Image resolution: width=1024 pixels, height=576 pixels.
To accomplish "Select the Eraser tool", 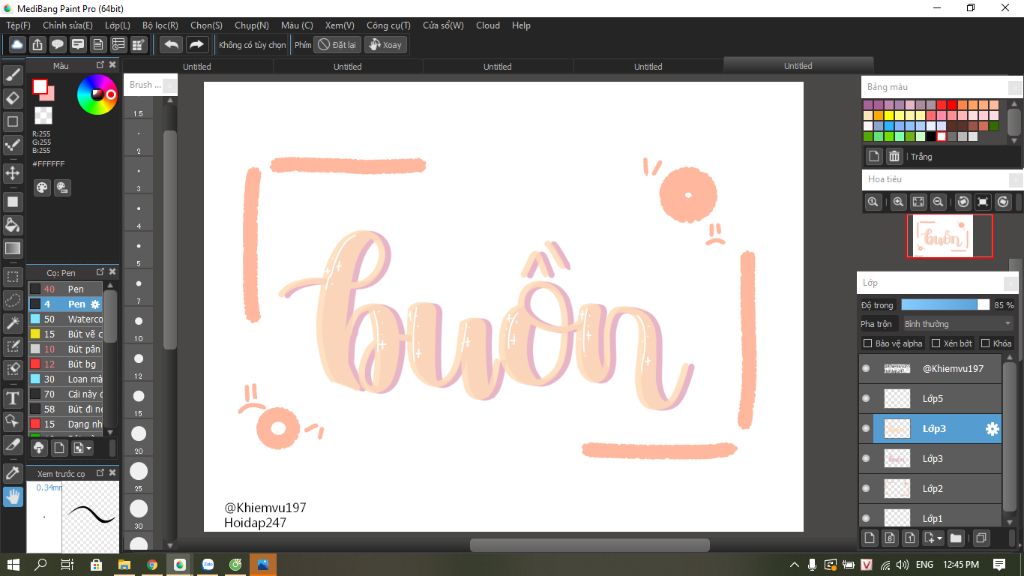I will point(12,99).
